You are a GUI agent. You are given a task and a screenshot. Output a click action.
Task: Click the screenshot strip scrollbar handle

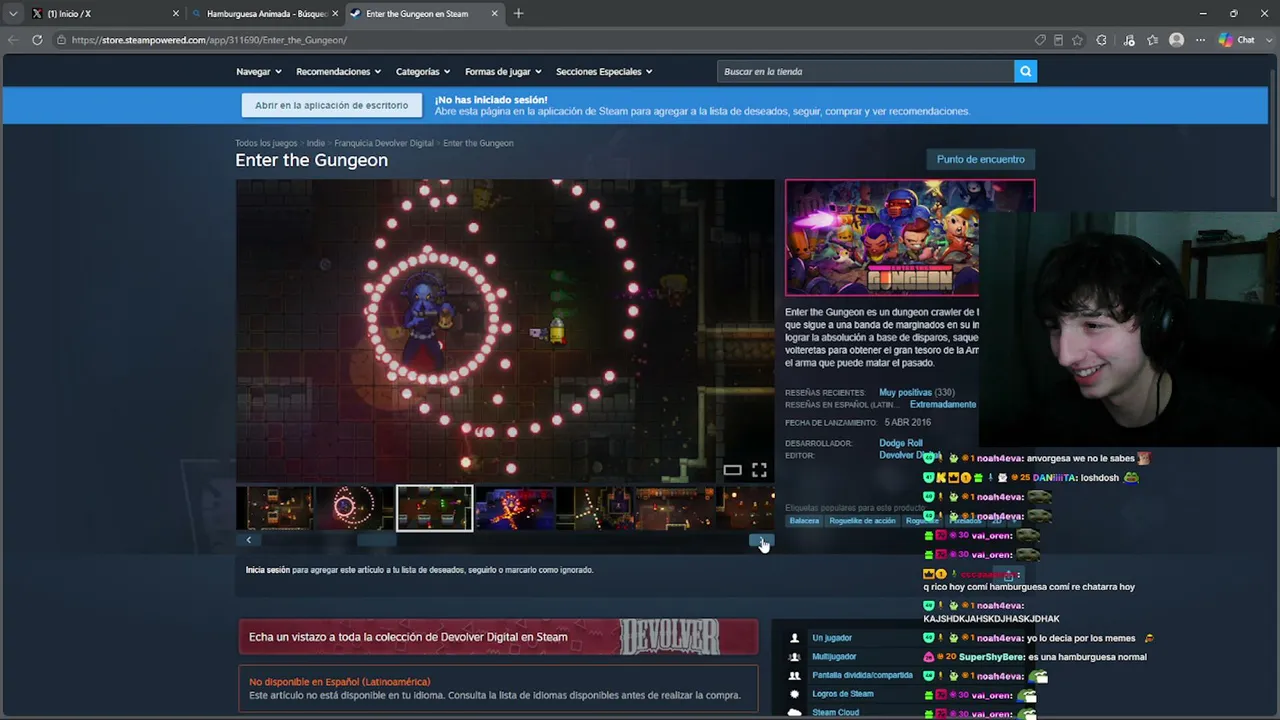[376, 540]
